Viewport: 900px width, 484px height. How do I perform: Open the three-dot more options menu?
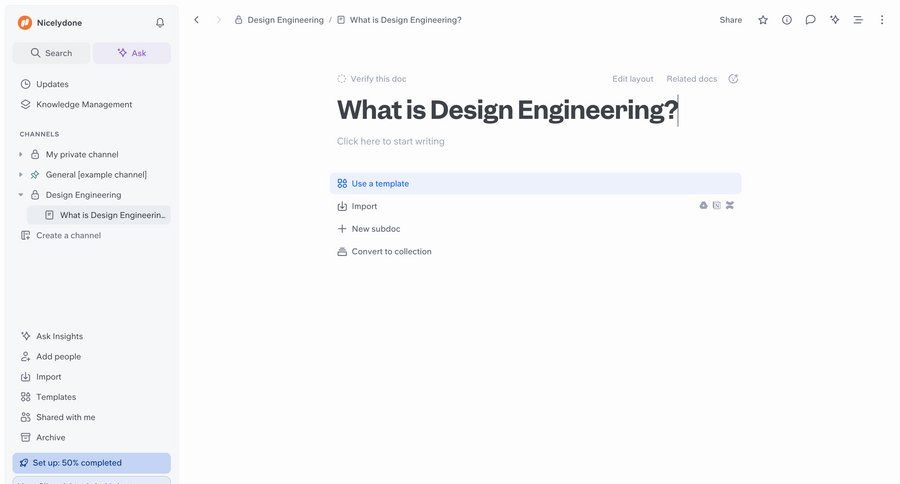pos(882,20)
